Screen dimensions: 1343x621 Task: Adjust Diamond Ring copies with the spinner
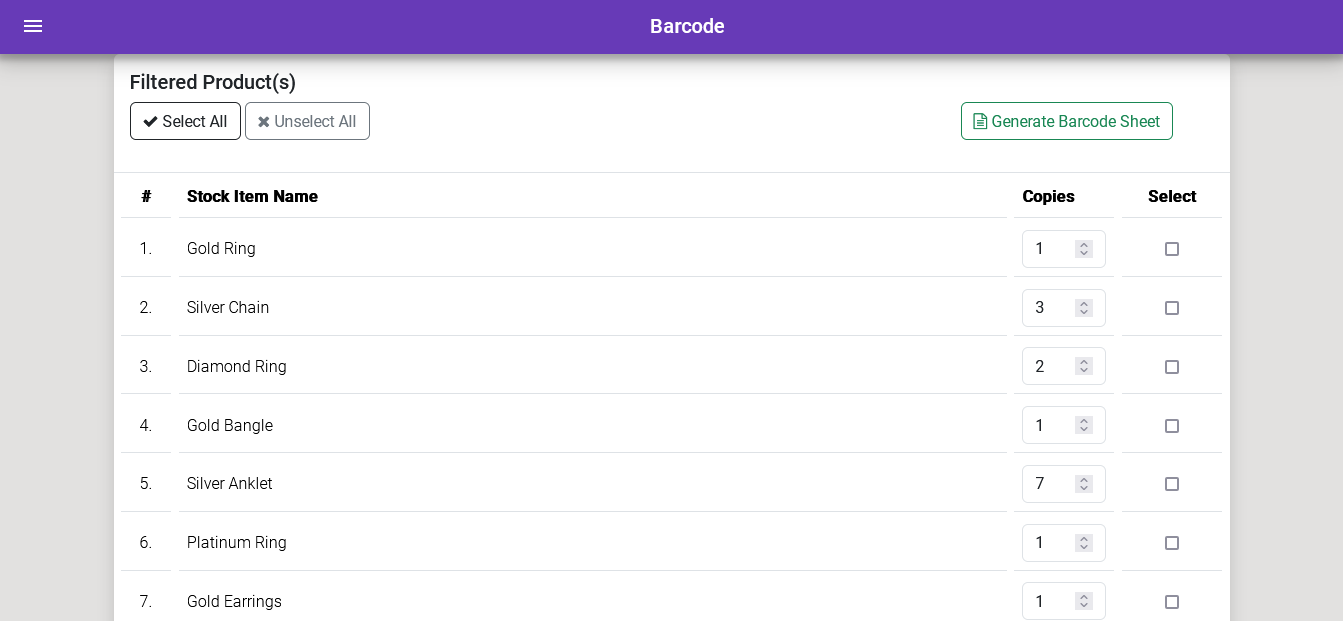(1084, 366)
